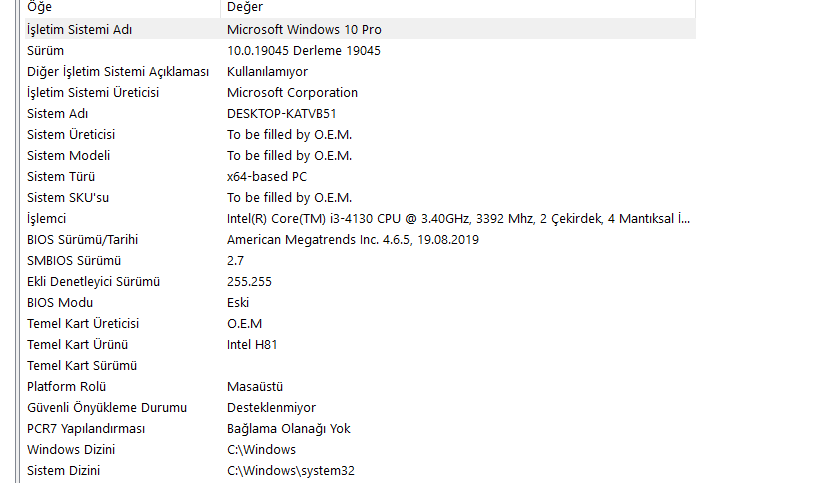Screen dimensions: 831x483
Task: Click the Diğer İşletim Sistemi Açıklaması row
Action: pyautogui.click(x=118, y=71)
